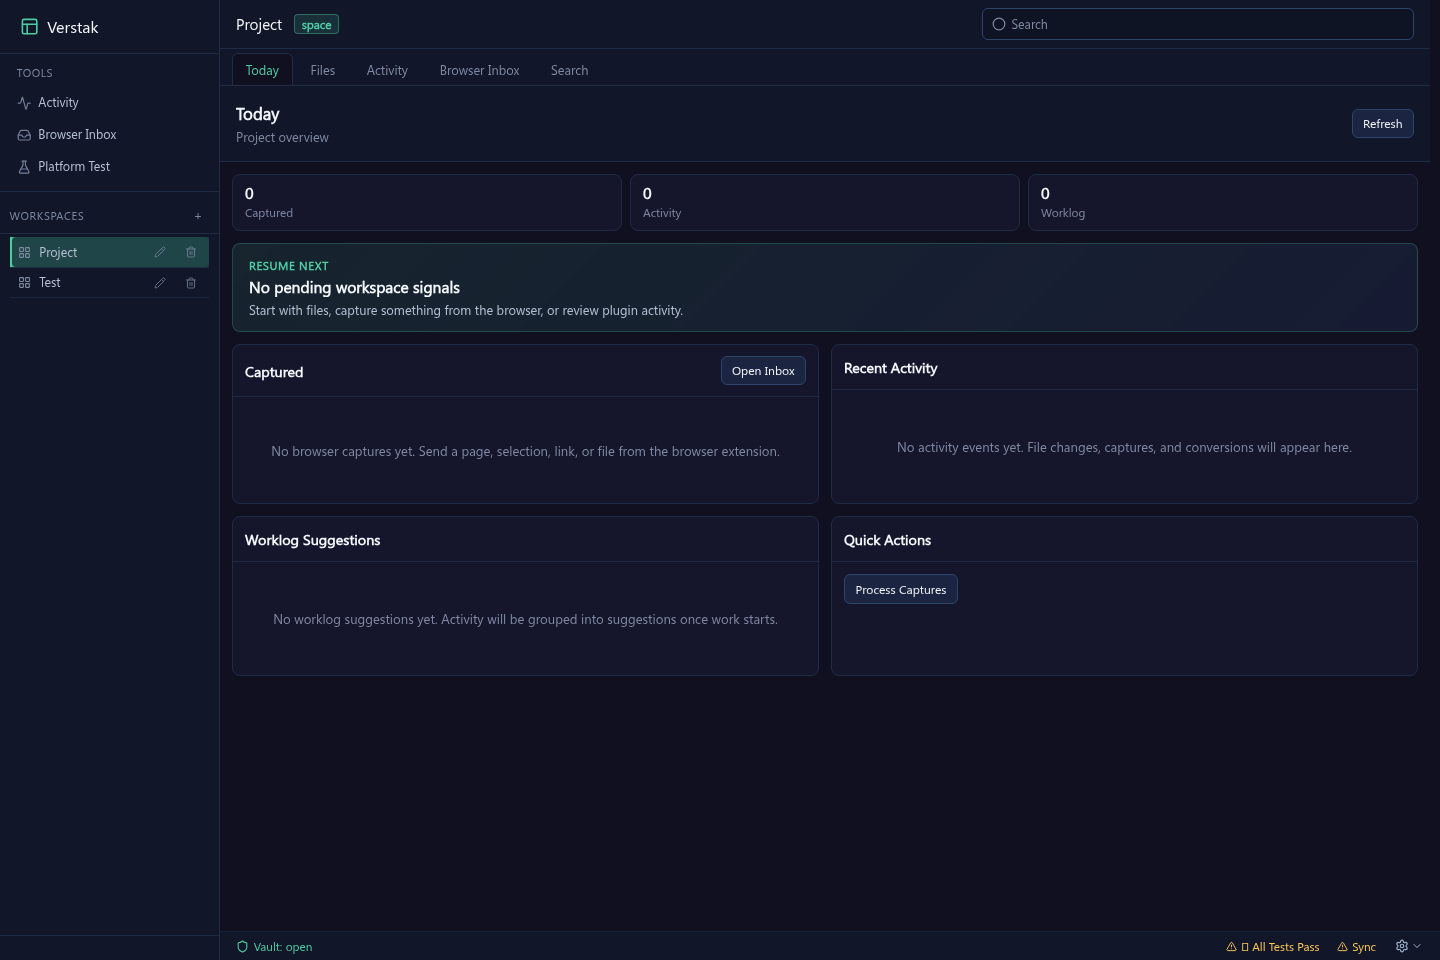The width and height of the screenshot is (1440, 960).
Task: Click the Verstak logo icon in the sidebar
Action: pos(30,27)
